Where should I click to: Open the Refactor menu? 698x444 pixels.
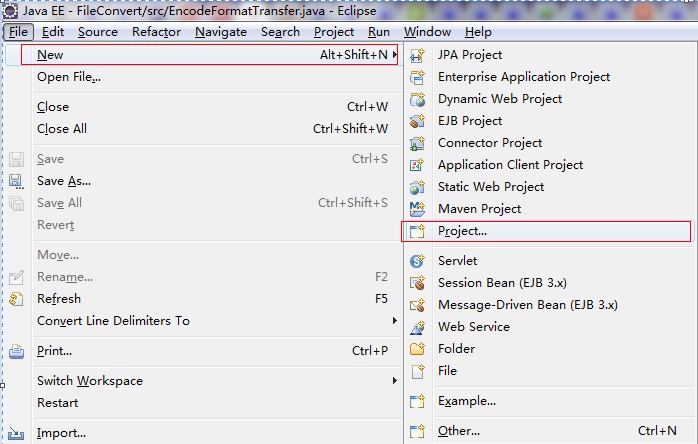(x=156, y=32)
